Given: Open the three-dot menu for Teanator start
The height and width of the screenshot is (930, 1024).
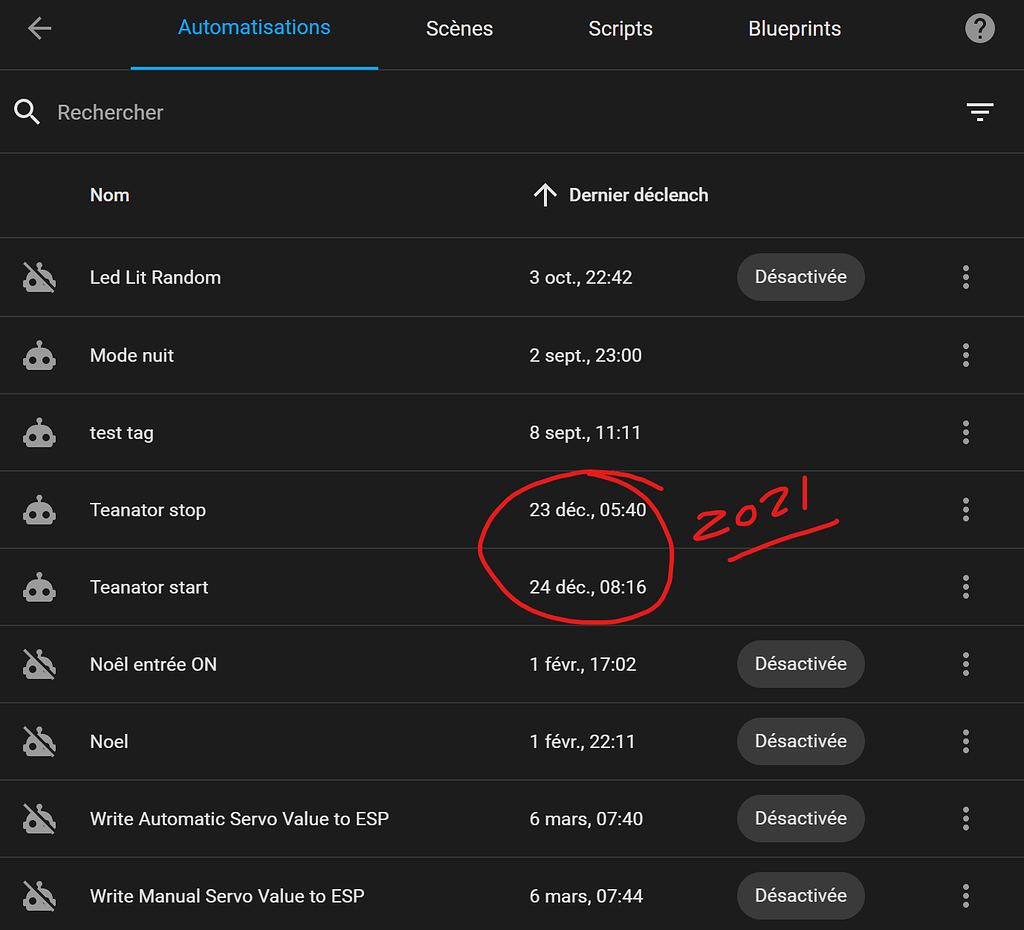Looking at the screenshot, I should point(966,587).
